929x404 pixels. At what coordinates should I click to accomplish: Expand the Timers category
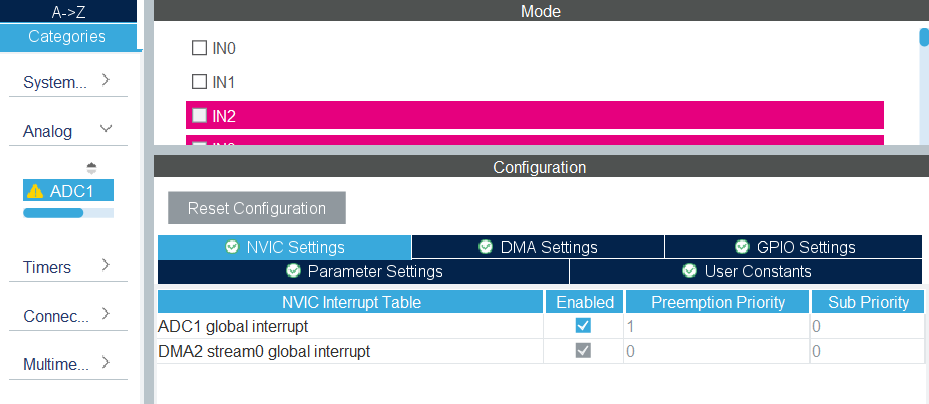(x=106, y=266)
